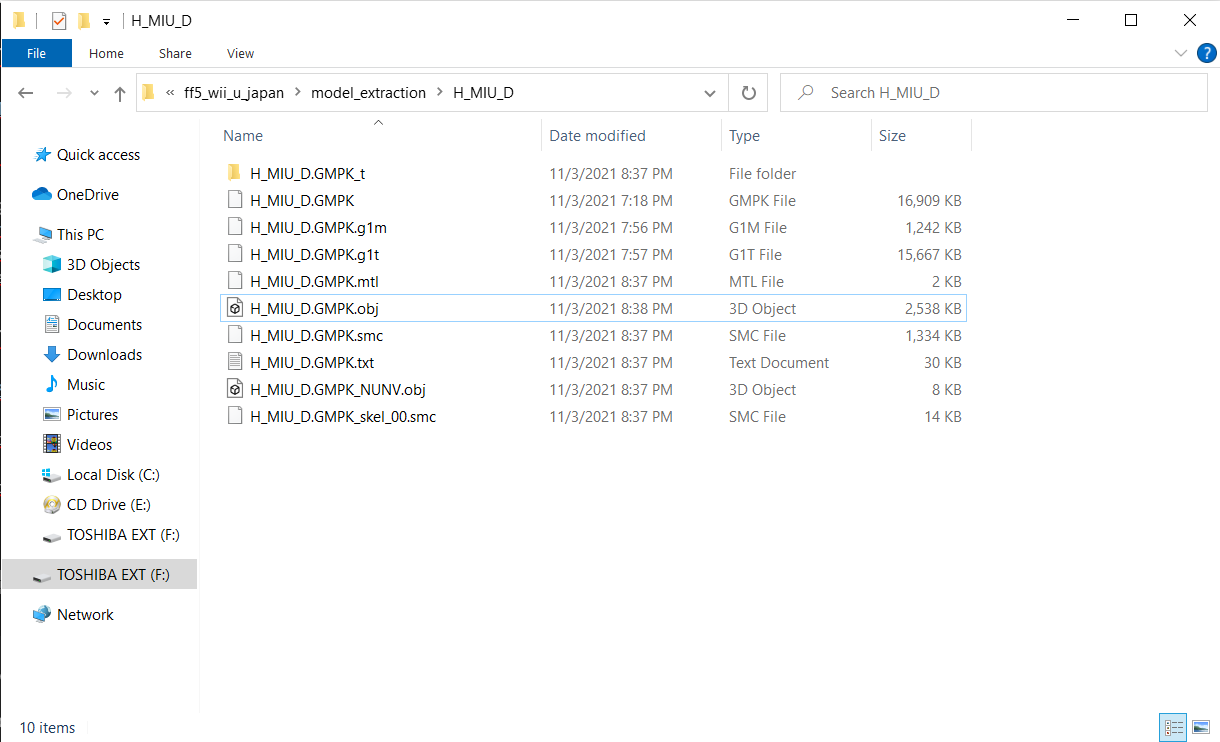This screenshot has width=1220, height=742.
Task: Open the Desktop folder in sidebar
Action: point(94,295)
